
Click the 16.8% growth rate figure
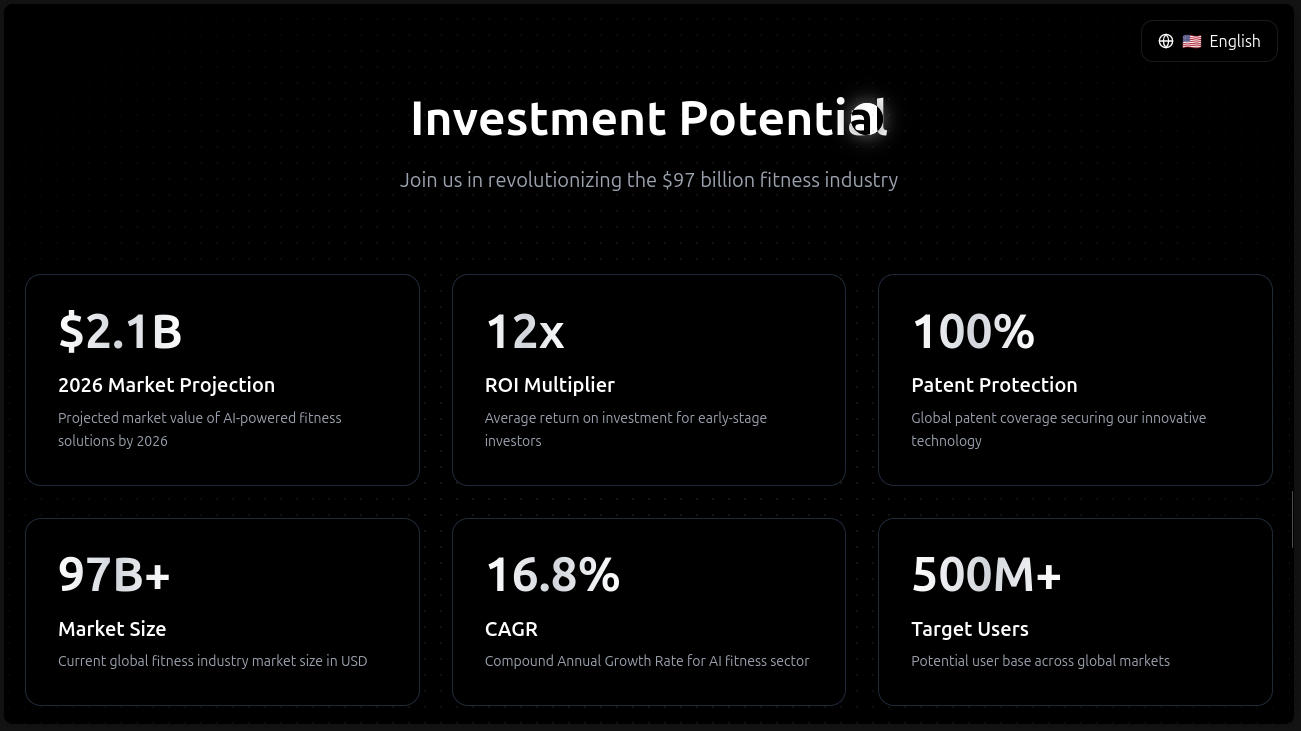[553, 575]
